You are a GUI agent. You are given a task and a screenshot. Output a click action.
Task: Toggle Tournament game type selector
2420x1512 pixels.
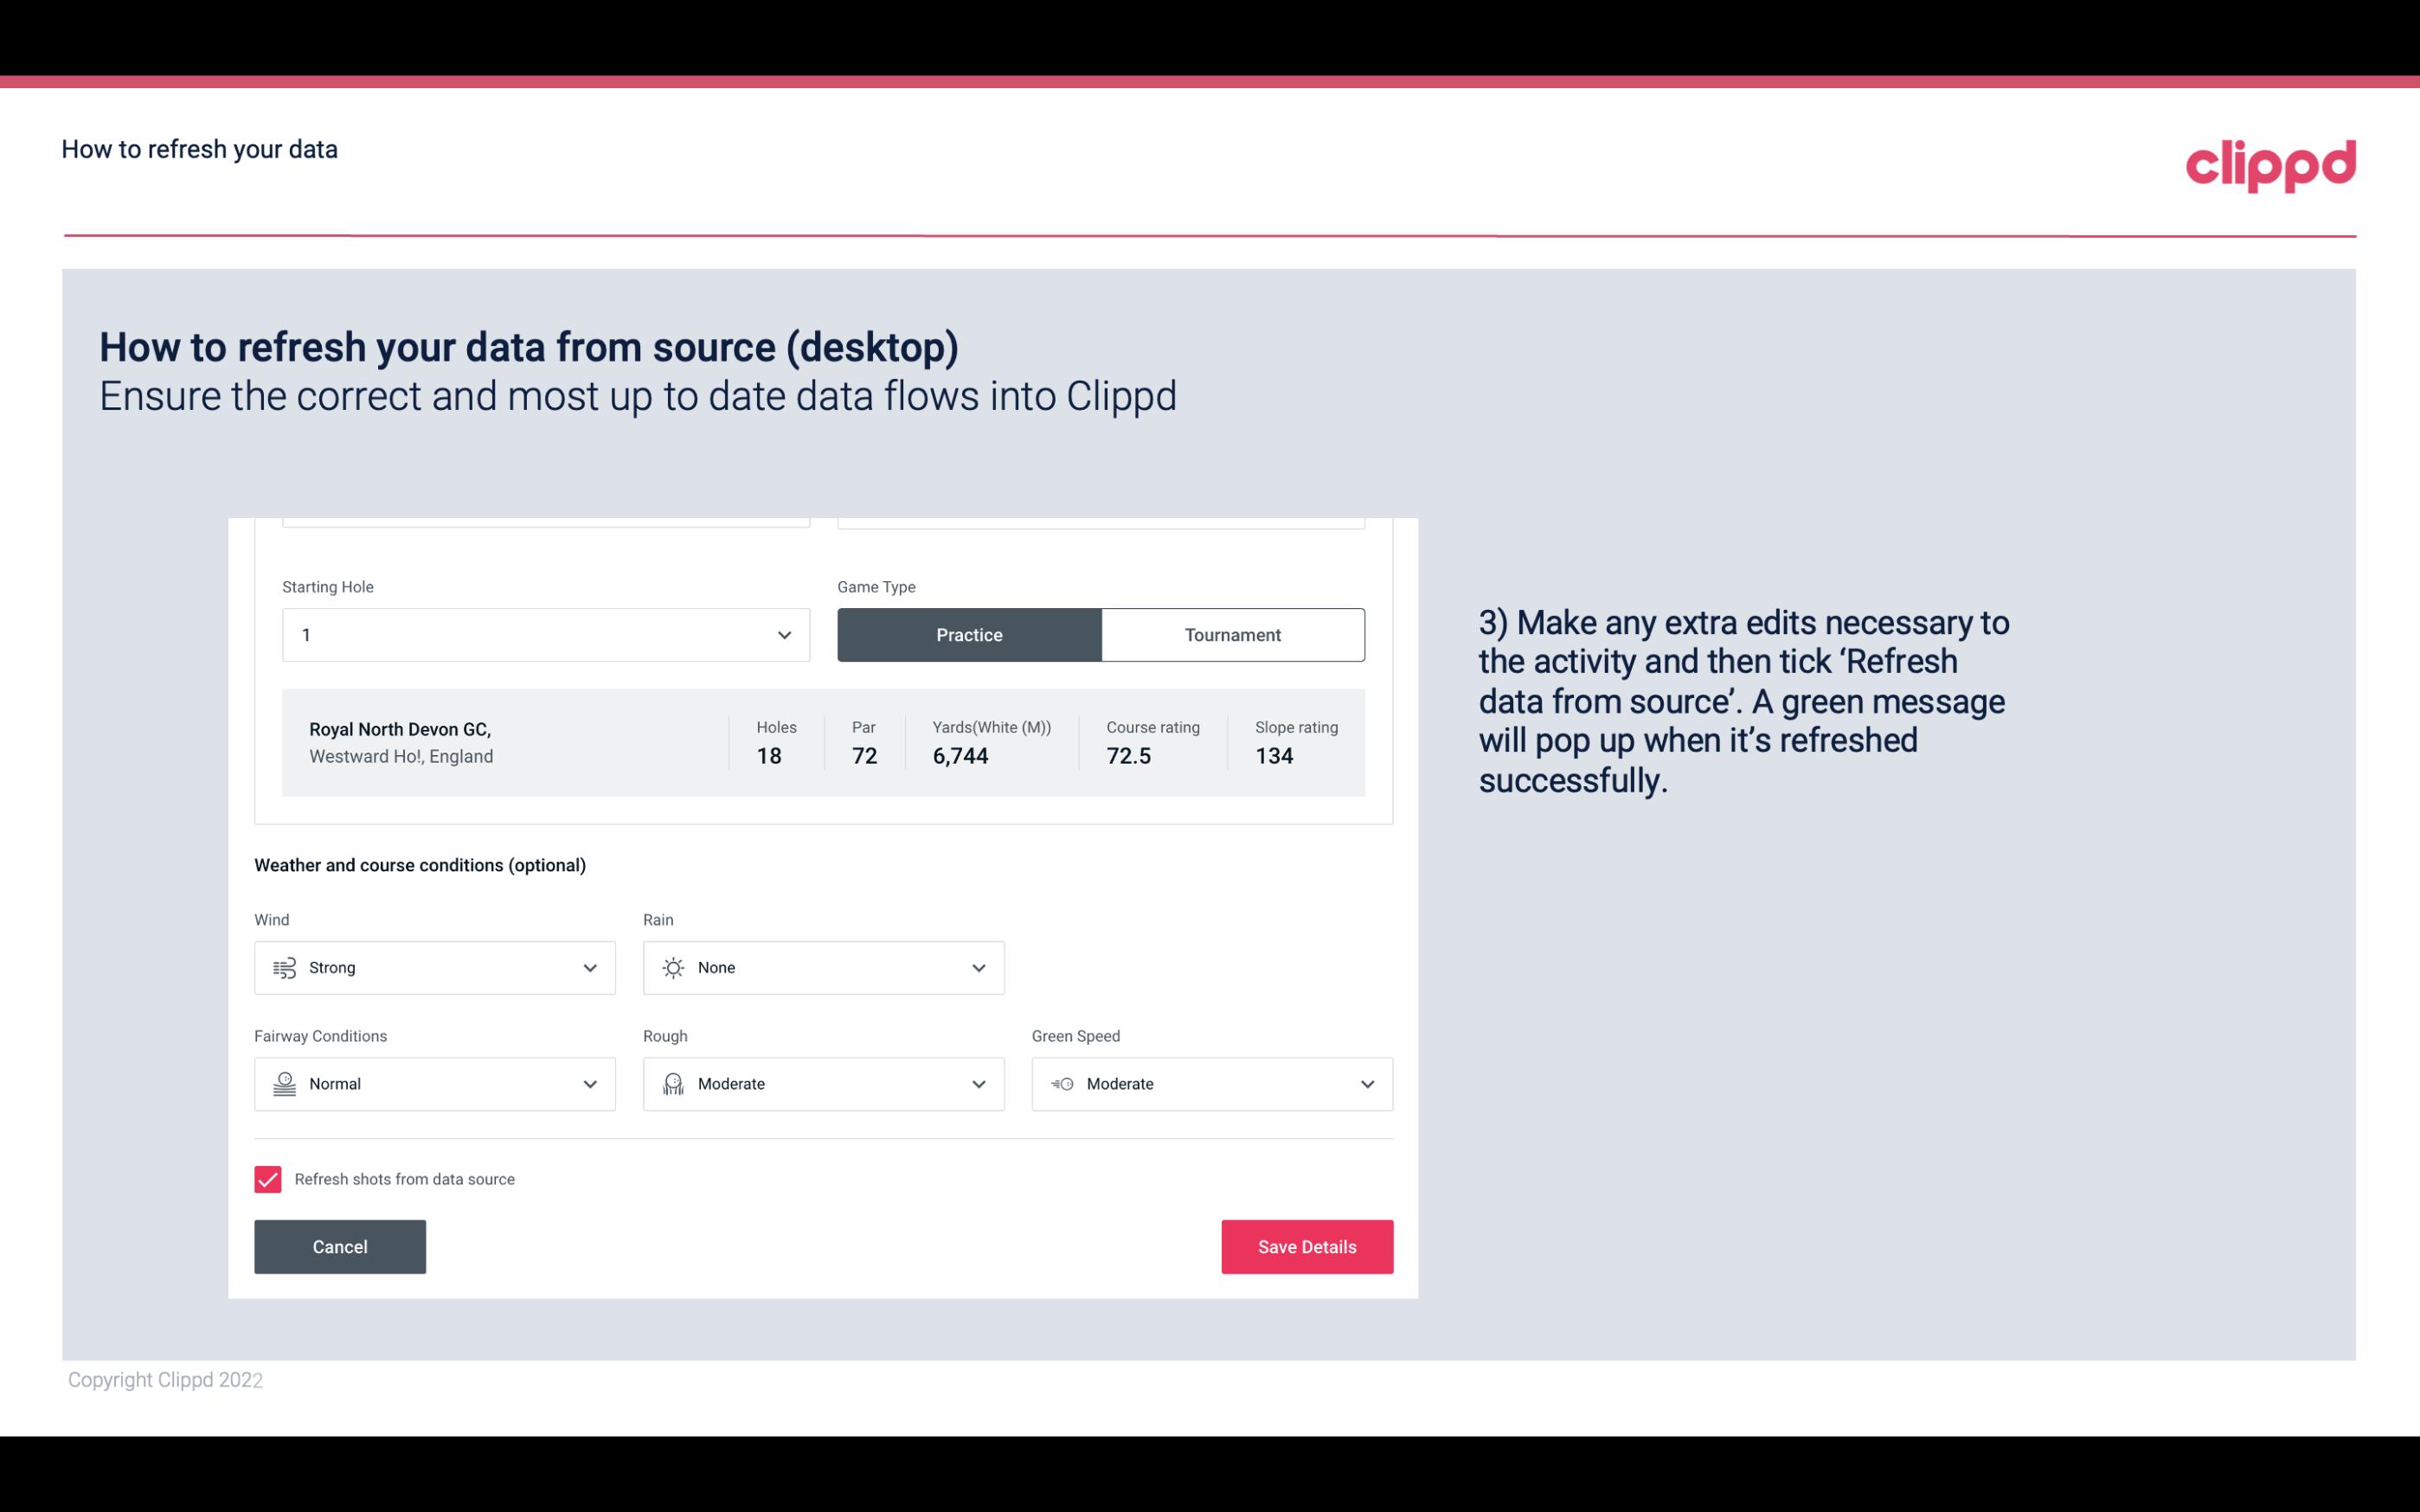coord(1234,634)
